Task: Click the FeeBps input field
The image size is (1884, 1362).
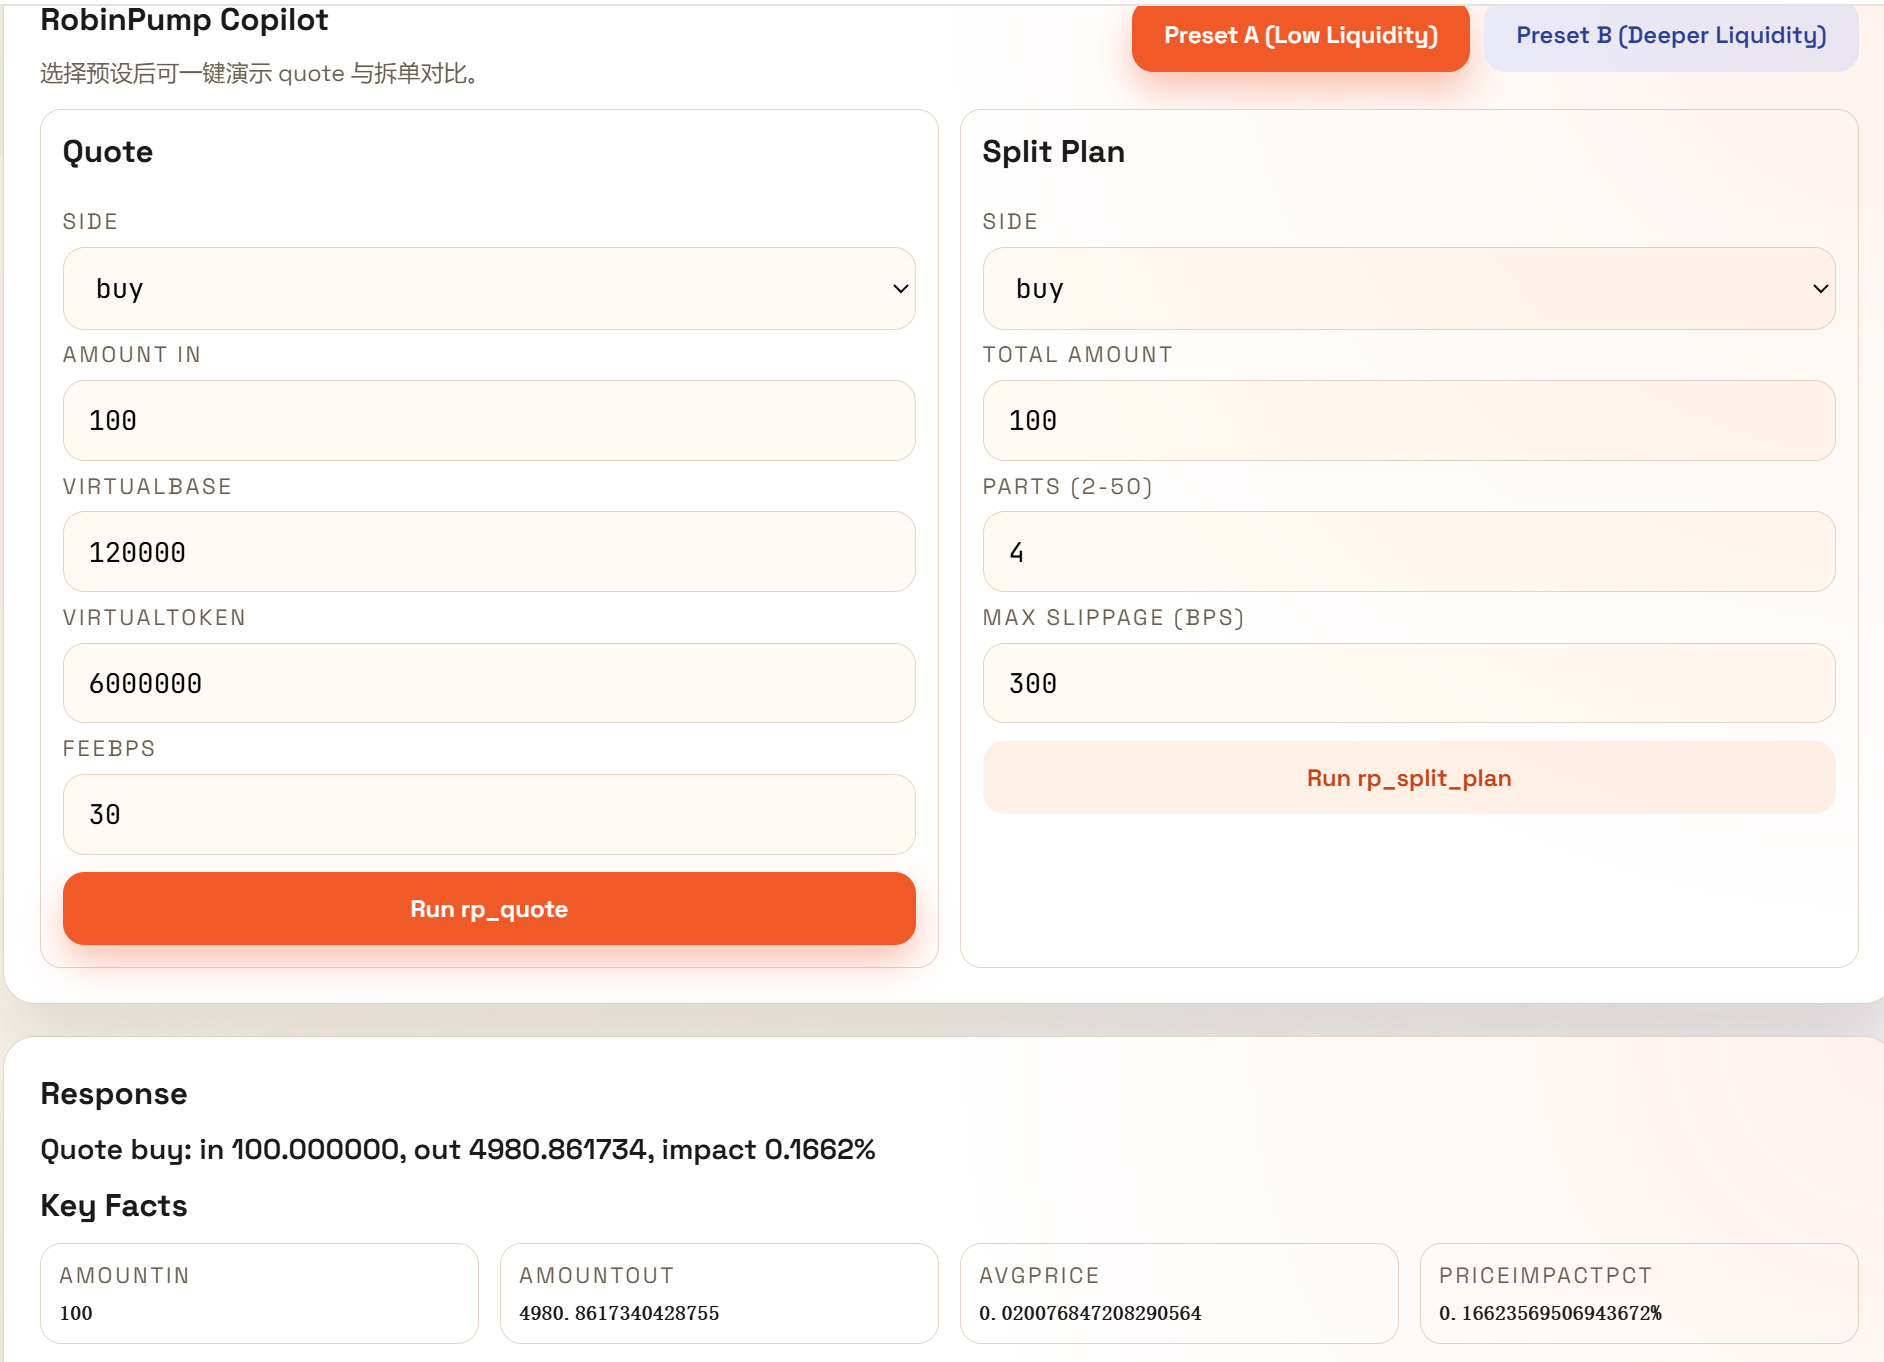Action: 489,815
